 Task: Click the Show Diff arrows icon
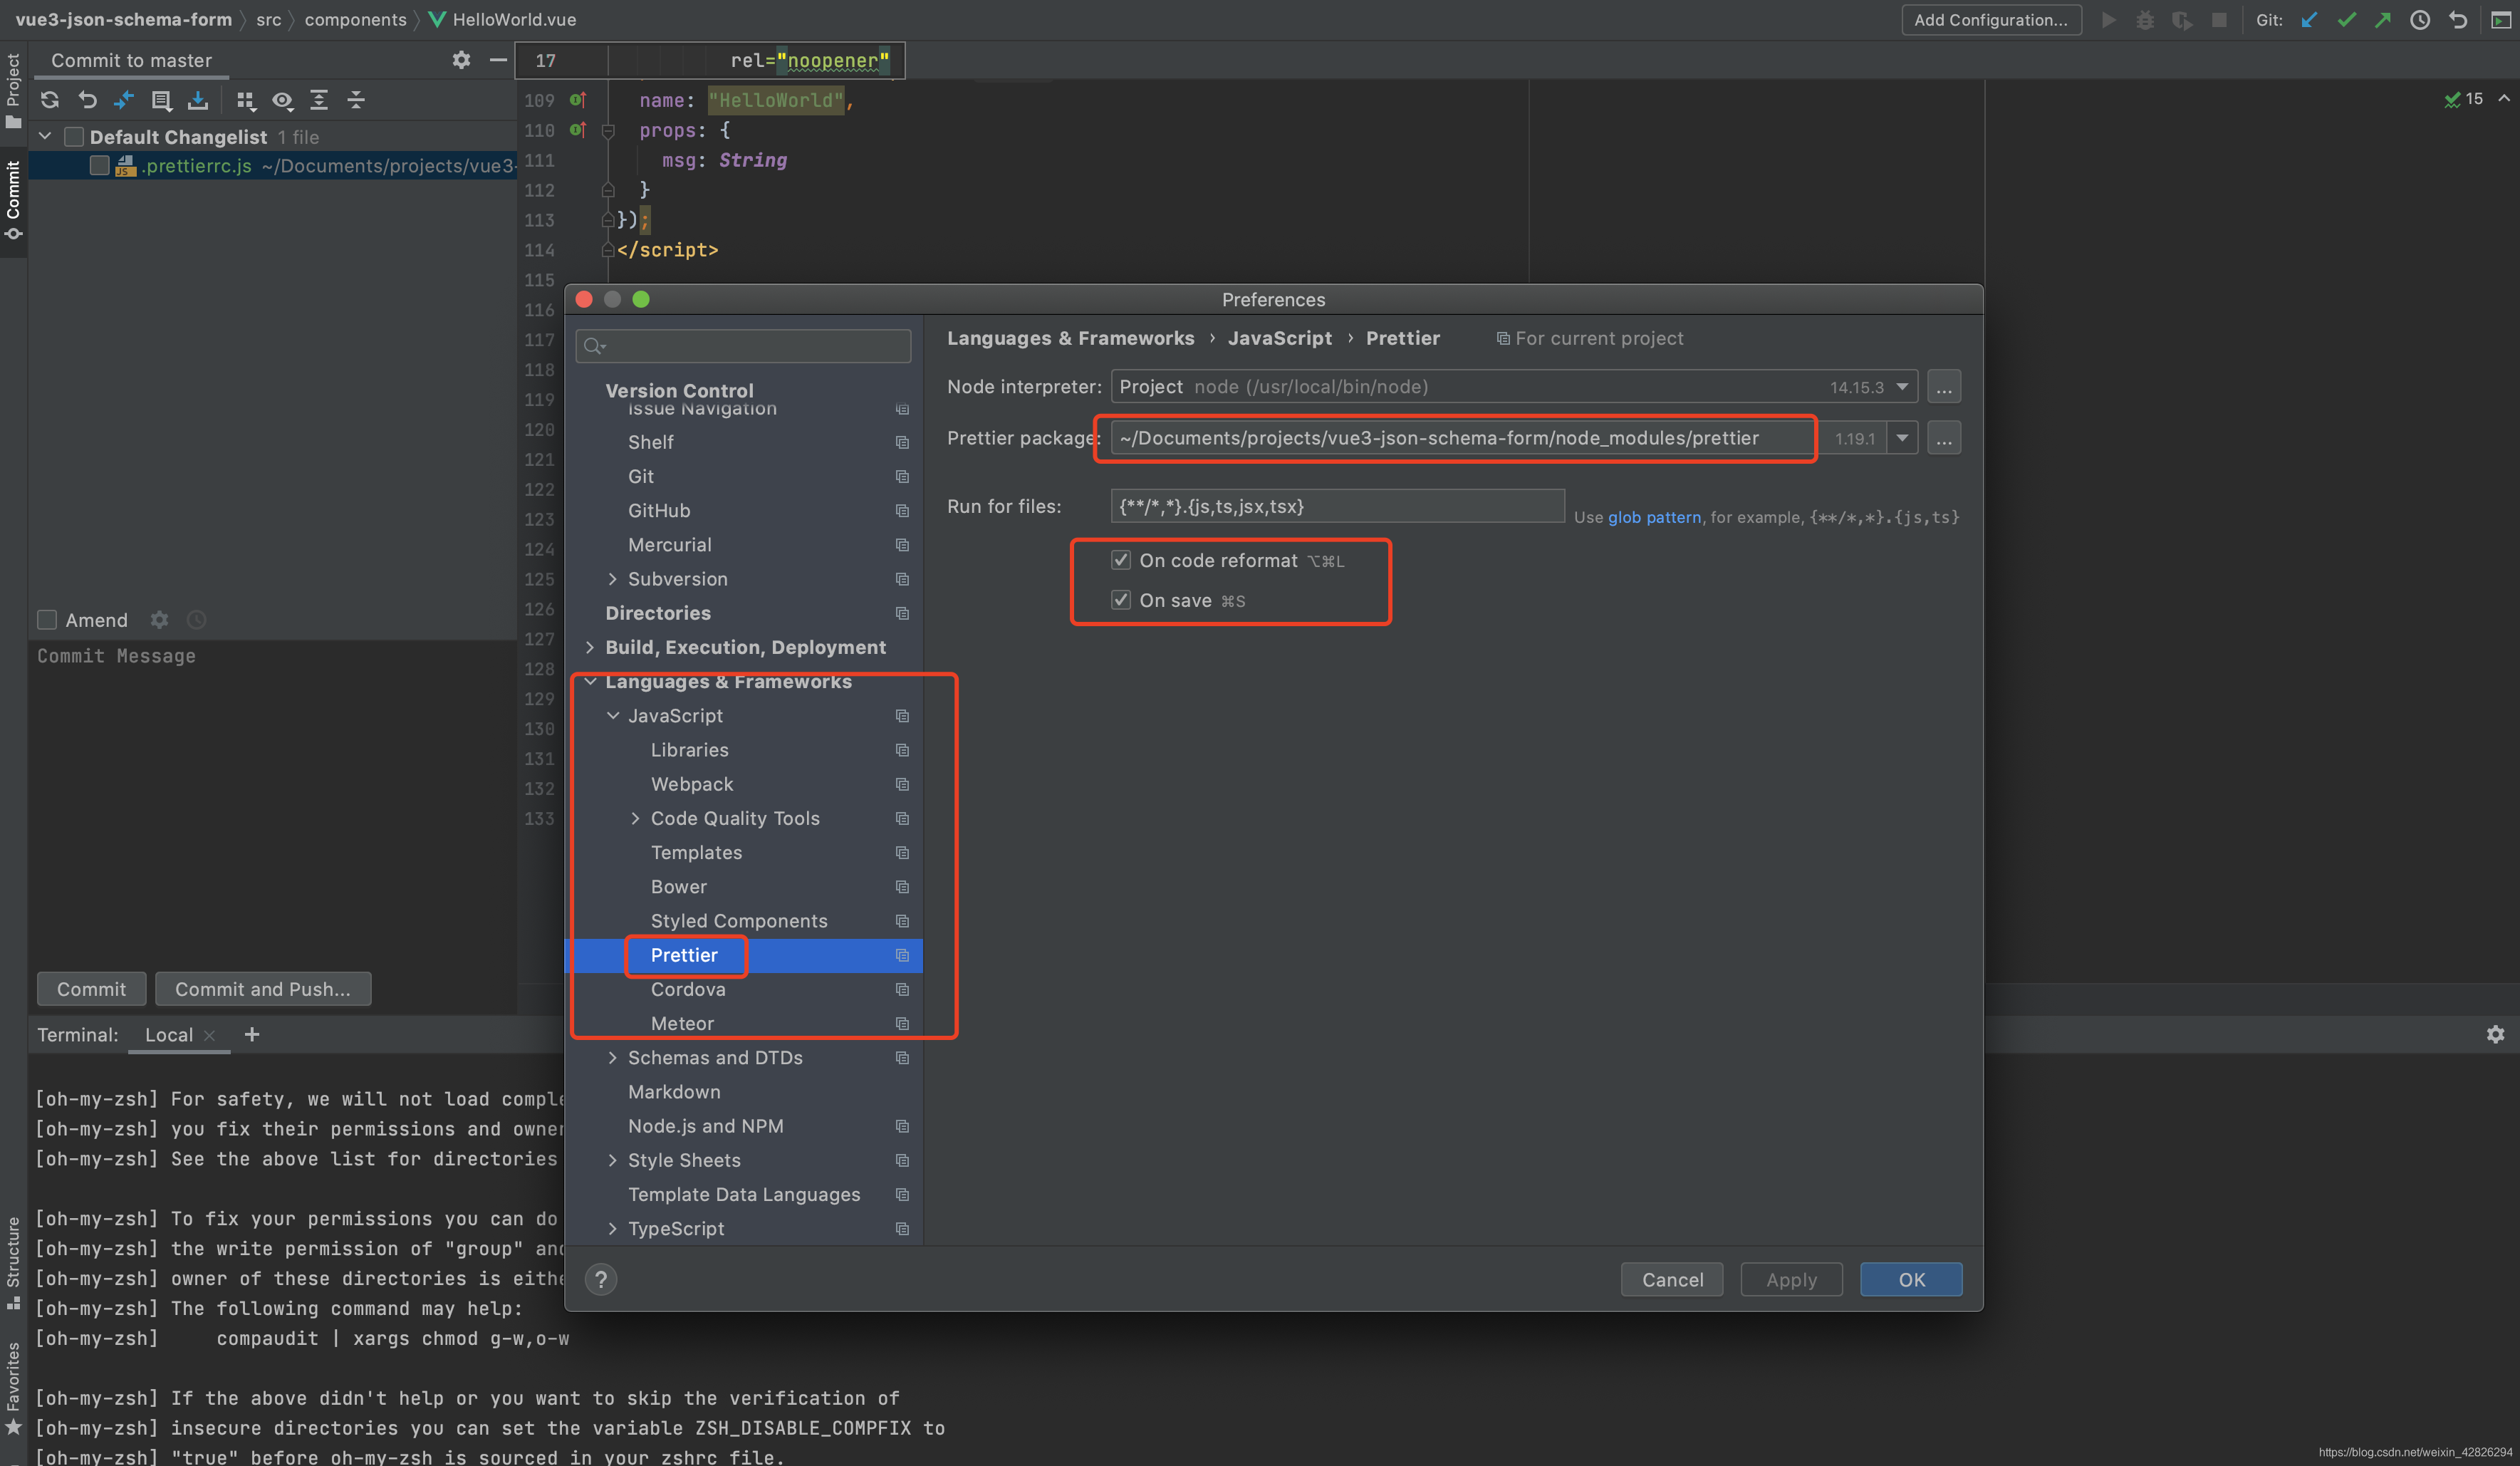tap(124, 100)
